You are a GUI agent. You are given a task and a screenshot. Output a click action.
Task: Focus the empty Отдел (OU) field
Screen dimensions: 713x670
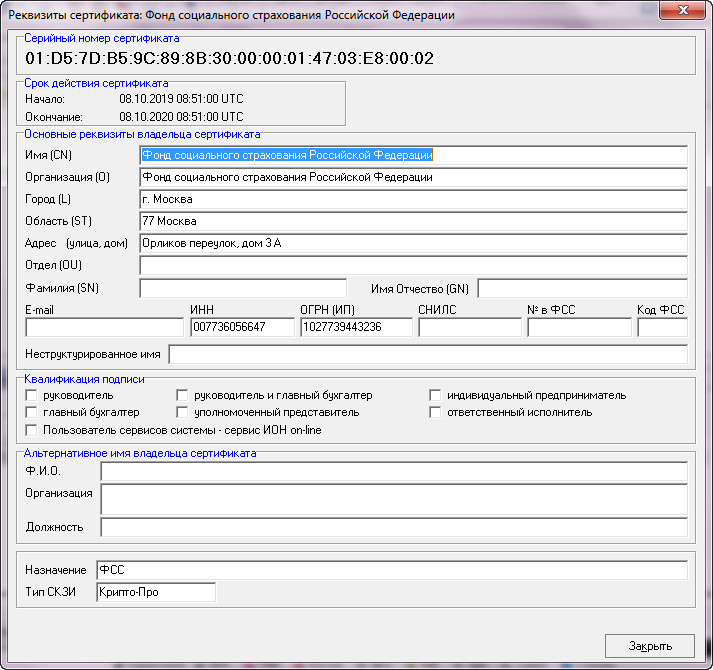tap(413, 265)
